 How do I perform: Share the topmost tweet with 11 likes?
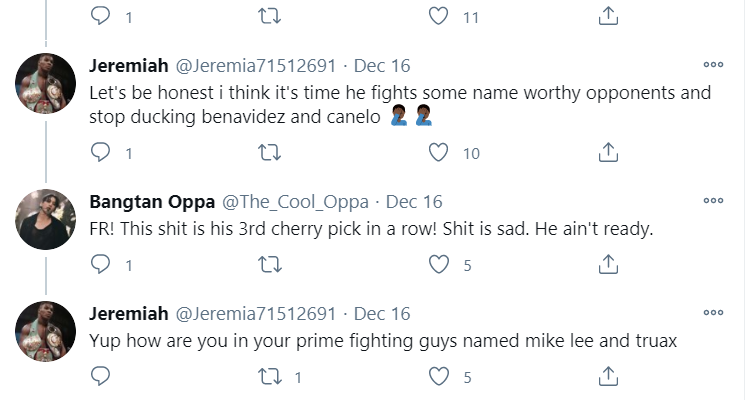608,16
